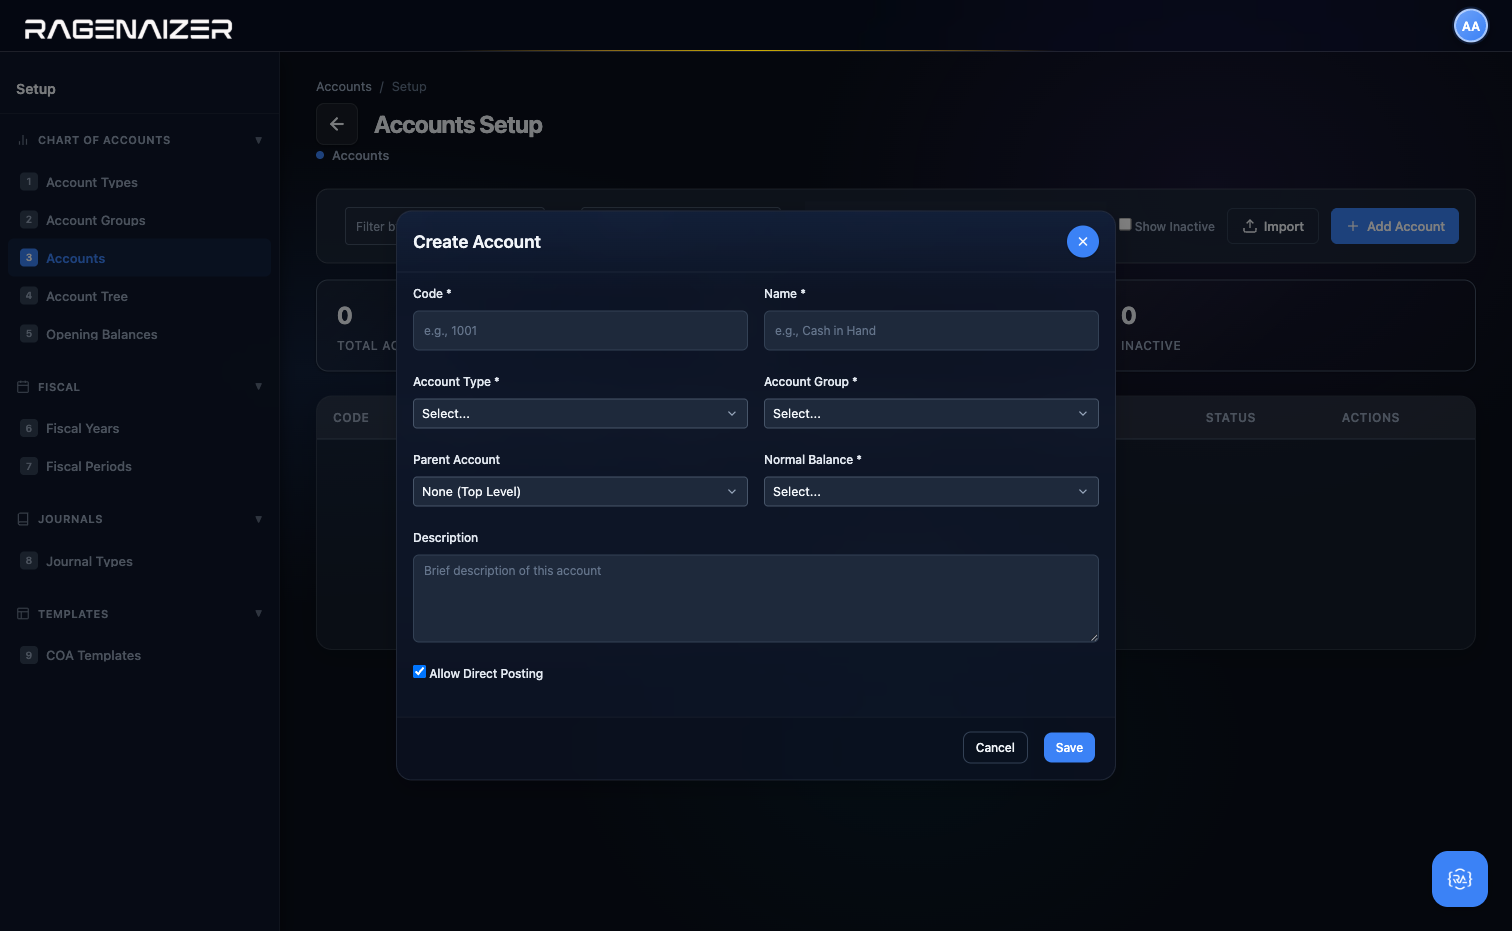
Task: Click step badge 2 for Account Groups
Action: pos(29,220)
